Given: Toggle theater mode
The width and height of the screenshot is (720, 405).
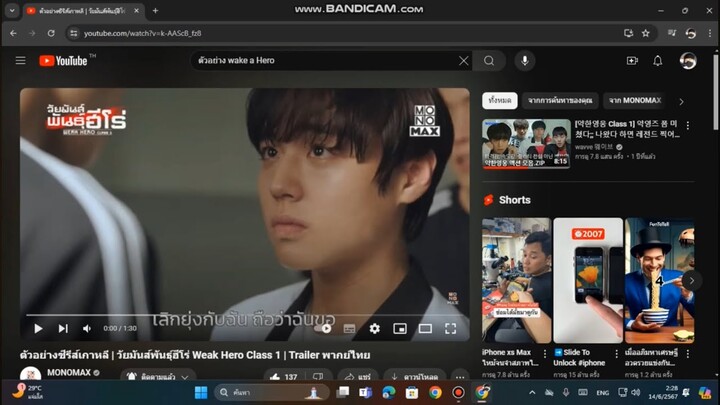Looking at the screenshot, I should (x=425, y=328).
